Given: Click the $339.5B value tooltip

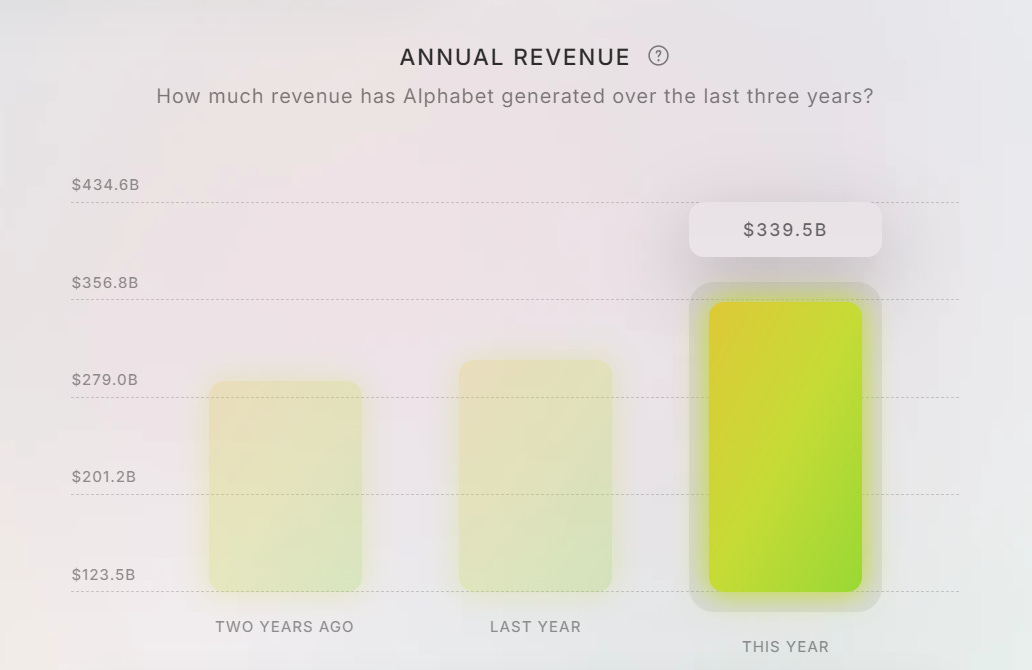Looking at the screenshot, I should pos(785,230).
